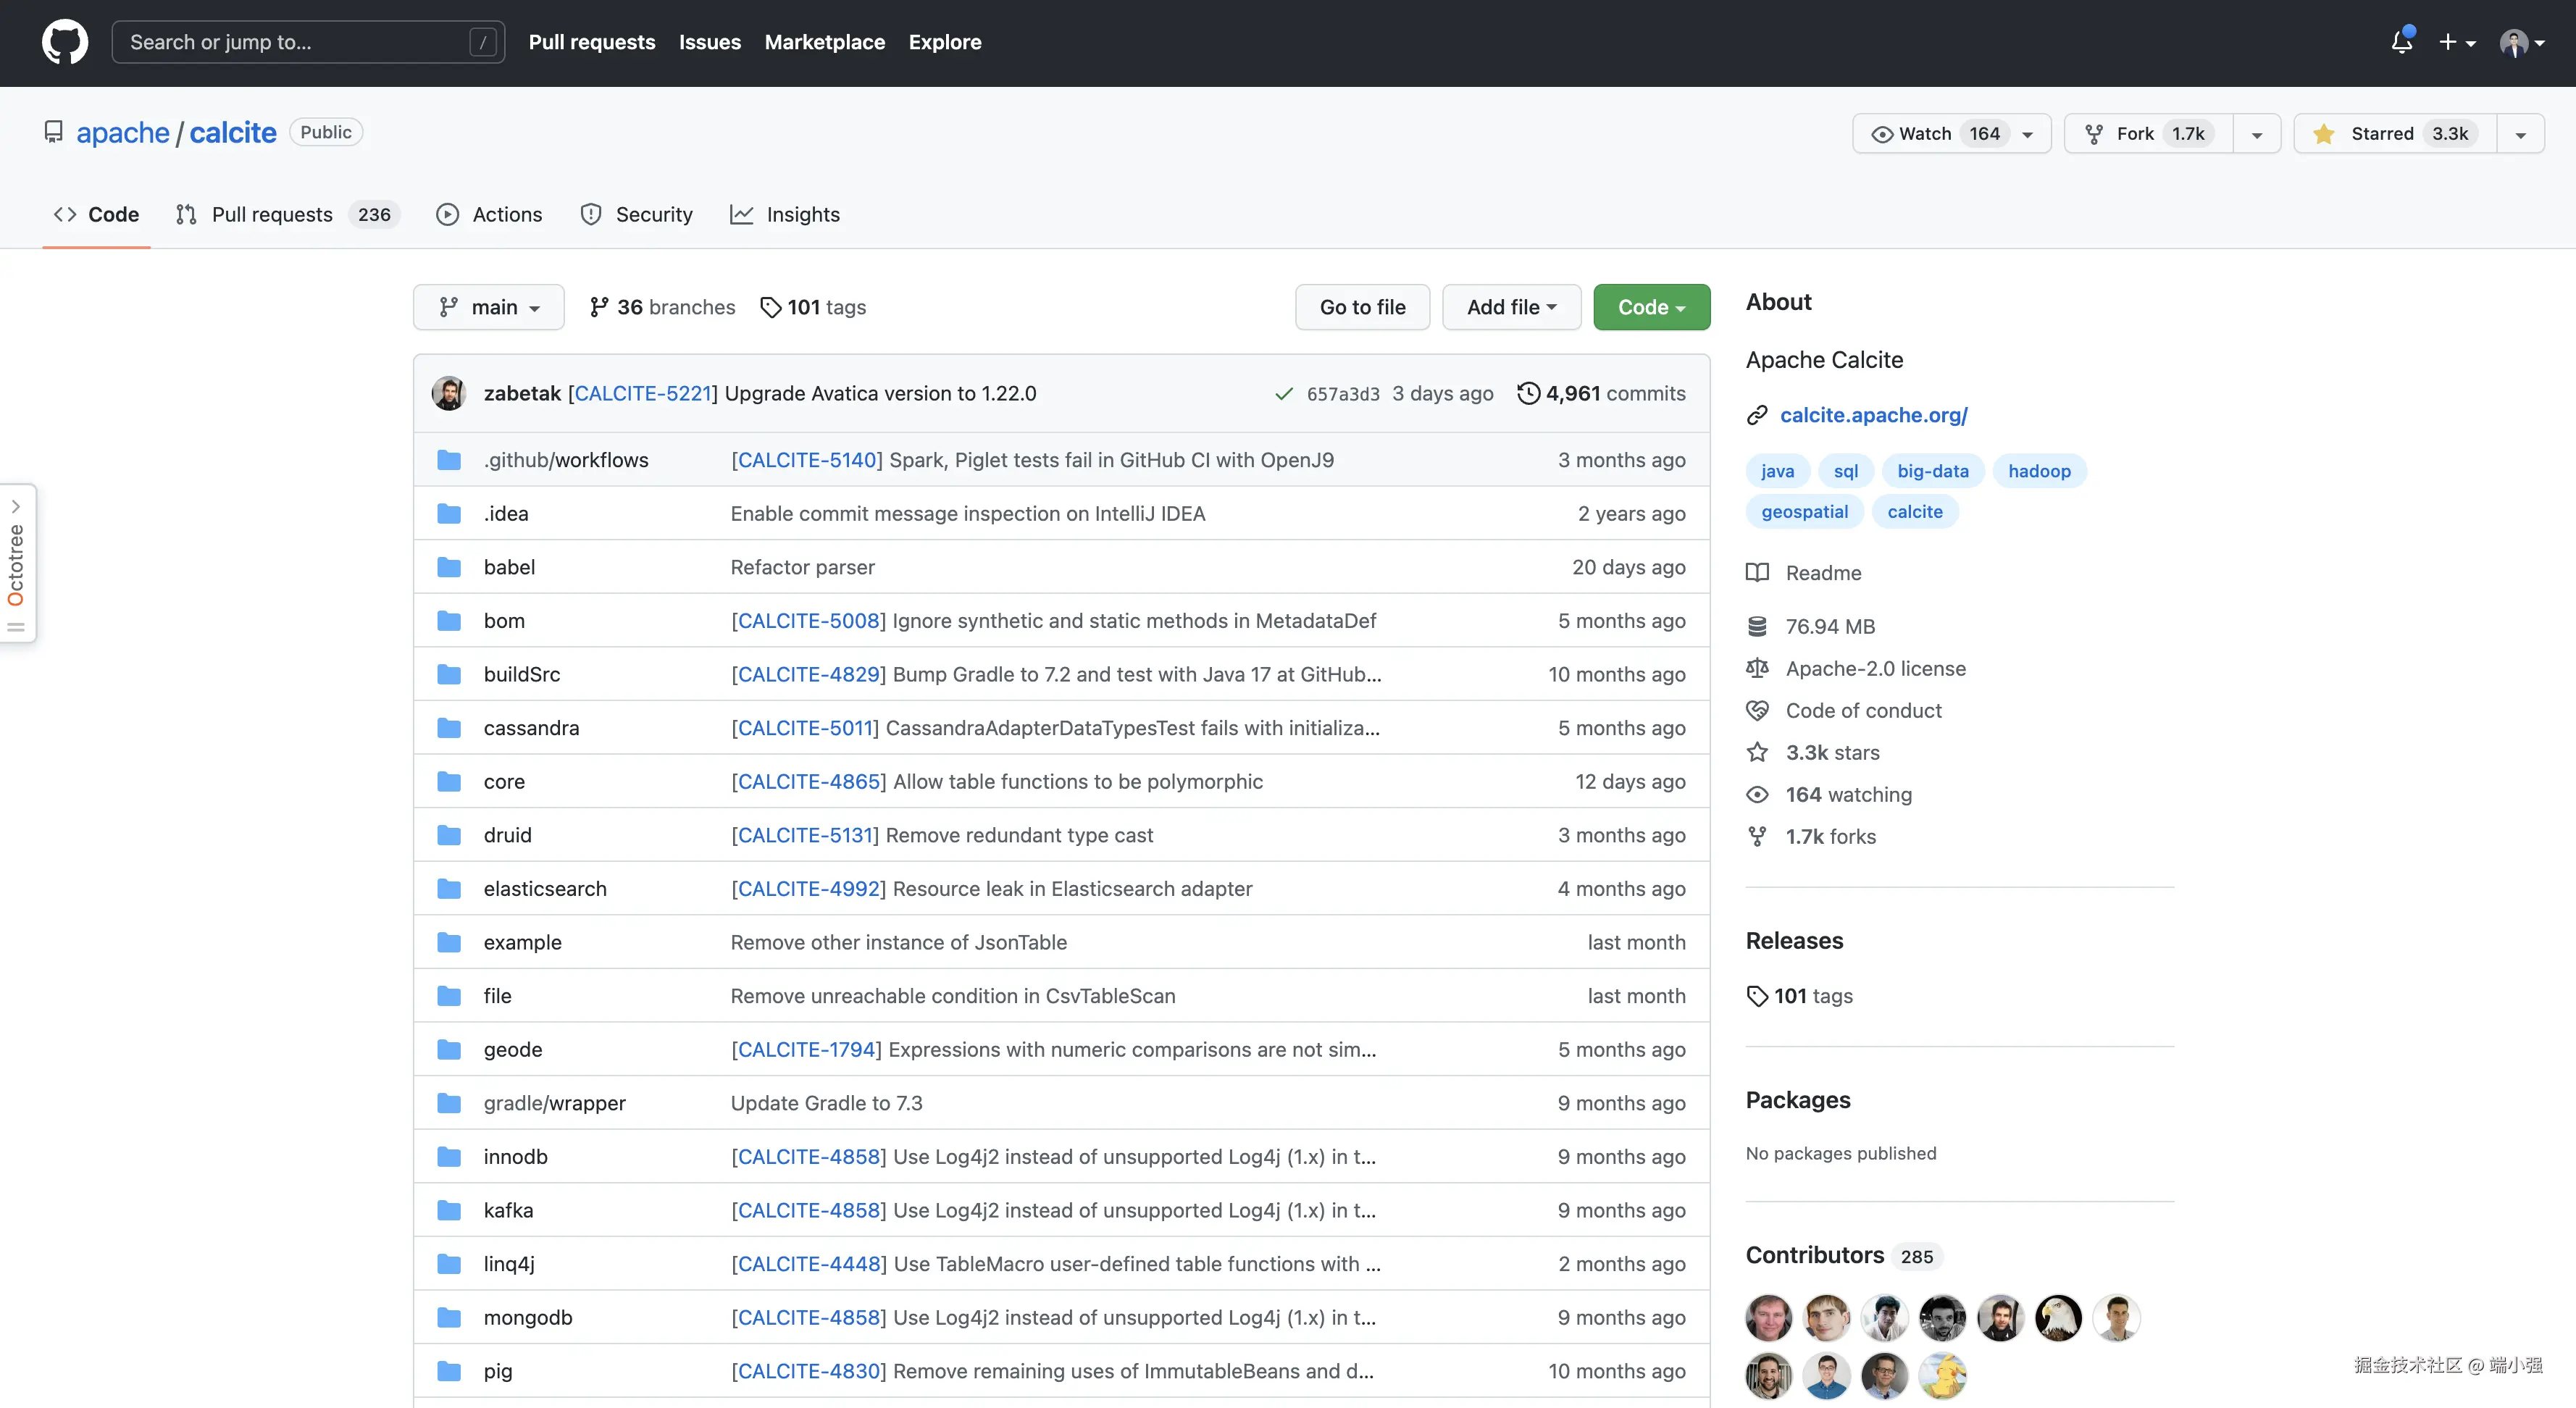Expand the Add file dropdown
Screen dimensions: 2576x1408
(1511, 307)
